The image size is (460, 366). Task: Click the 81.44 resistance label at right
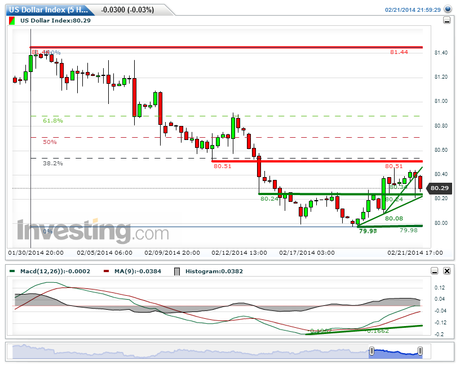399,52
